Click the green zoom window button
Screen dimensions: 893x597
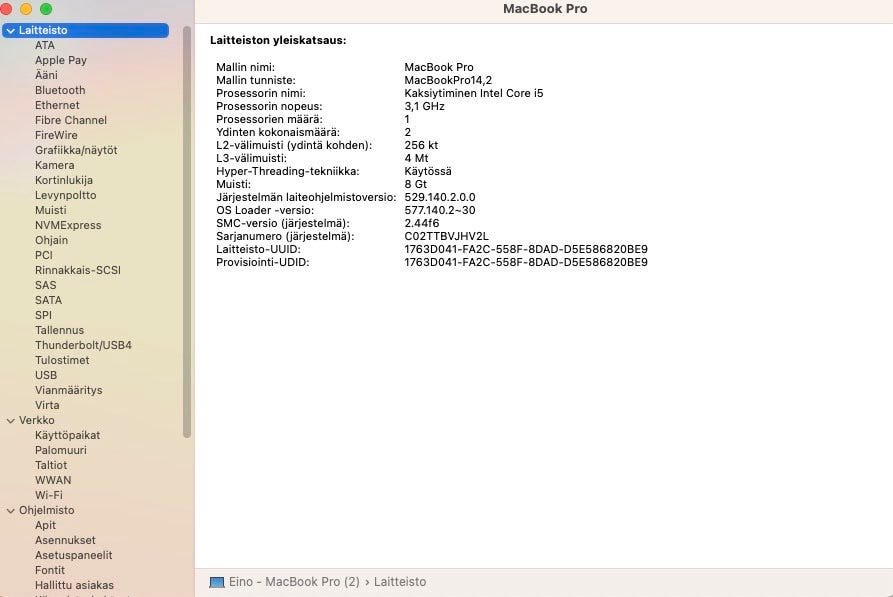(46, 9)
